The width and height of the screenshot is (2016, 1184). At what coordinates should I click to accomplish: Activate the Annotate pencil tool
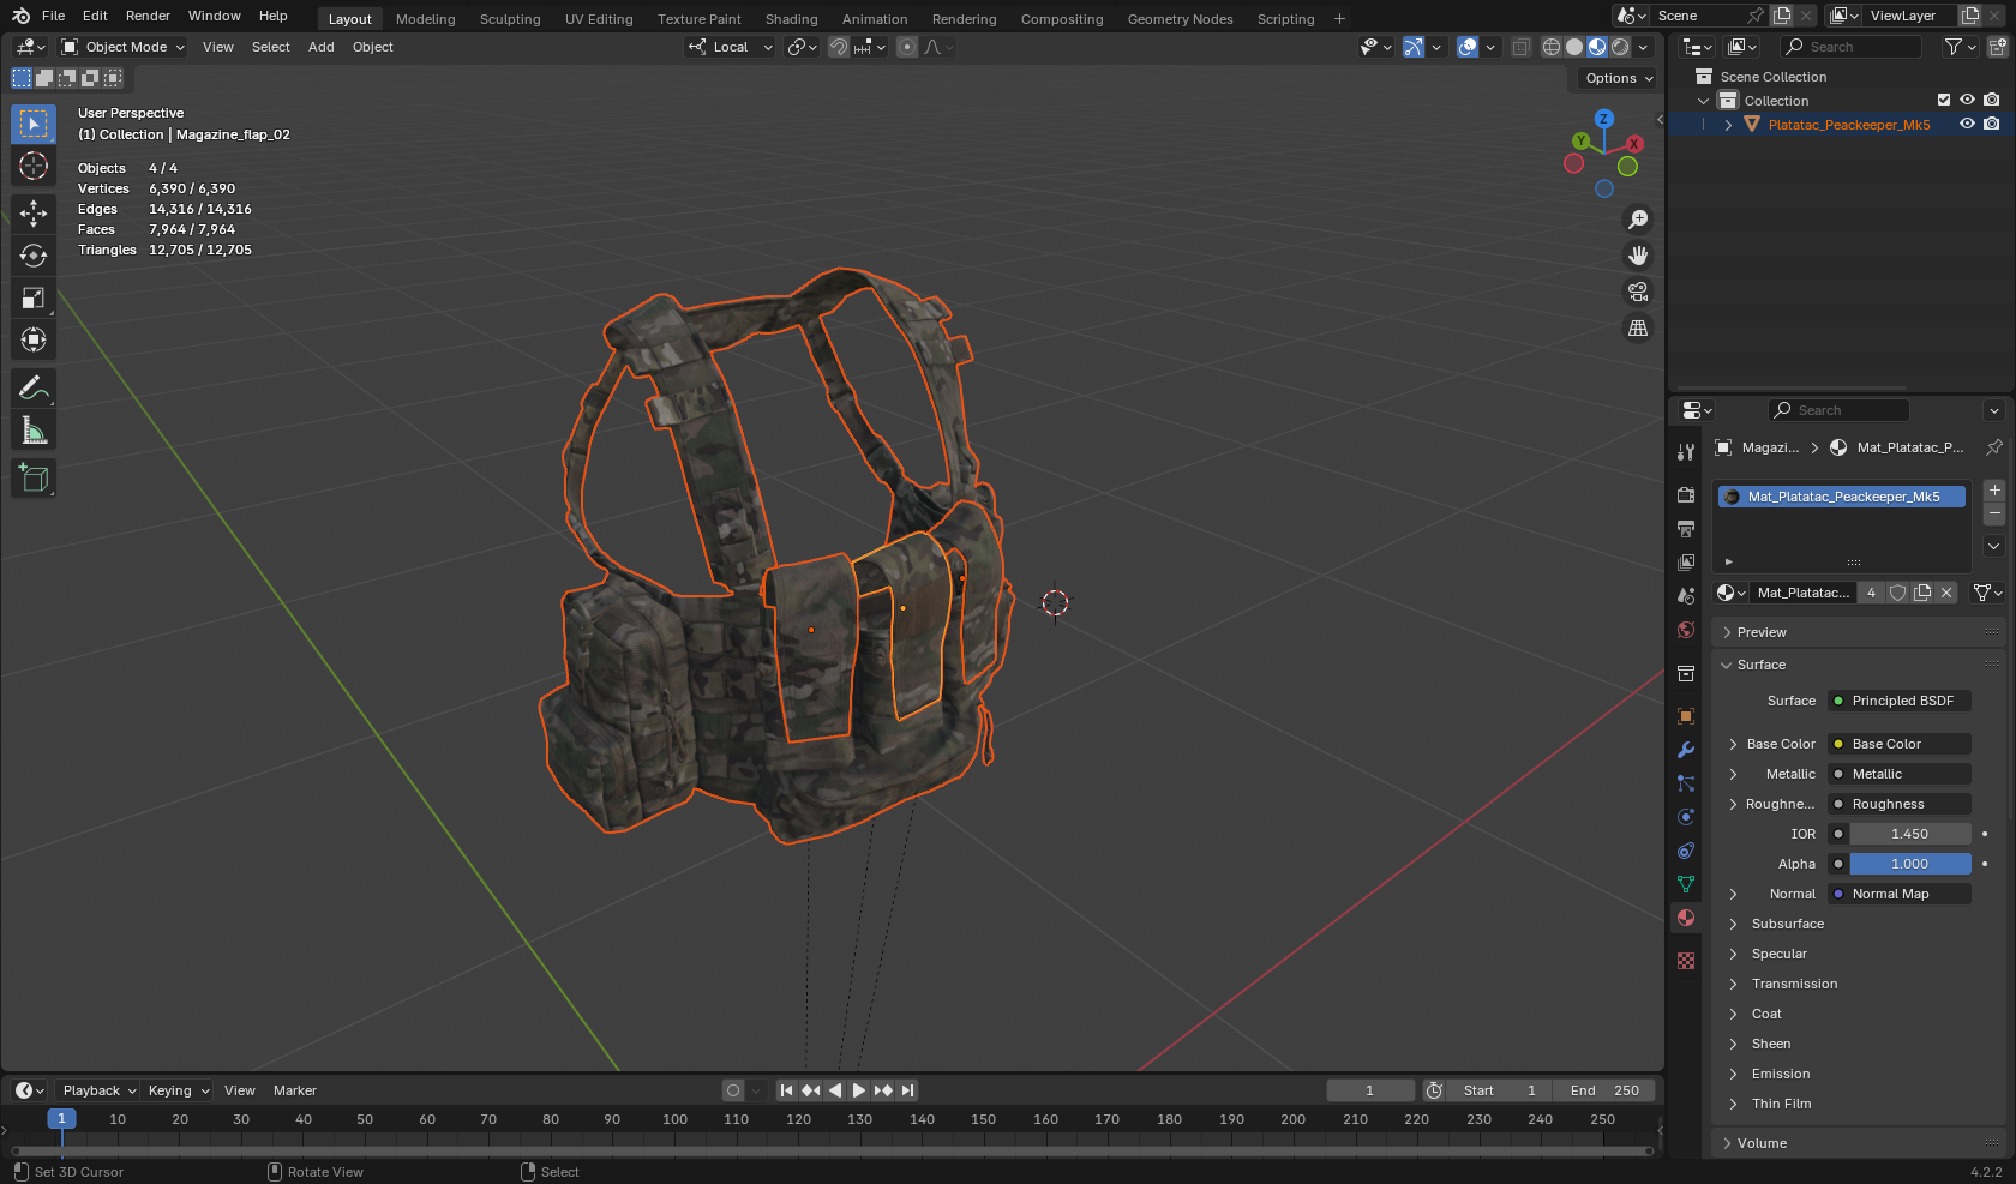33,388
